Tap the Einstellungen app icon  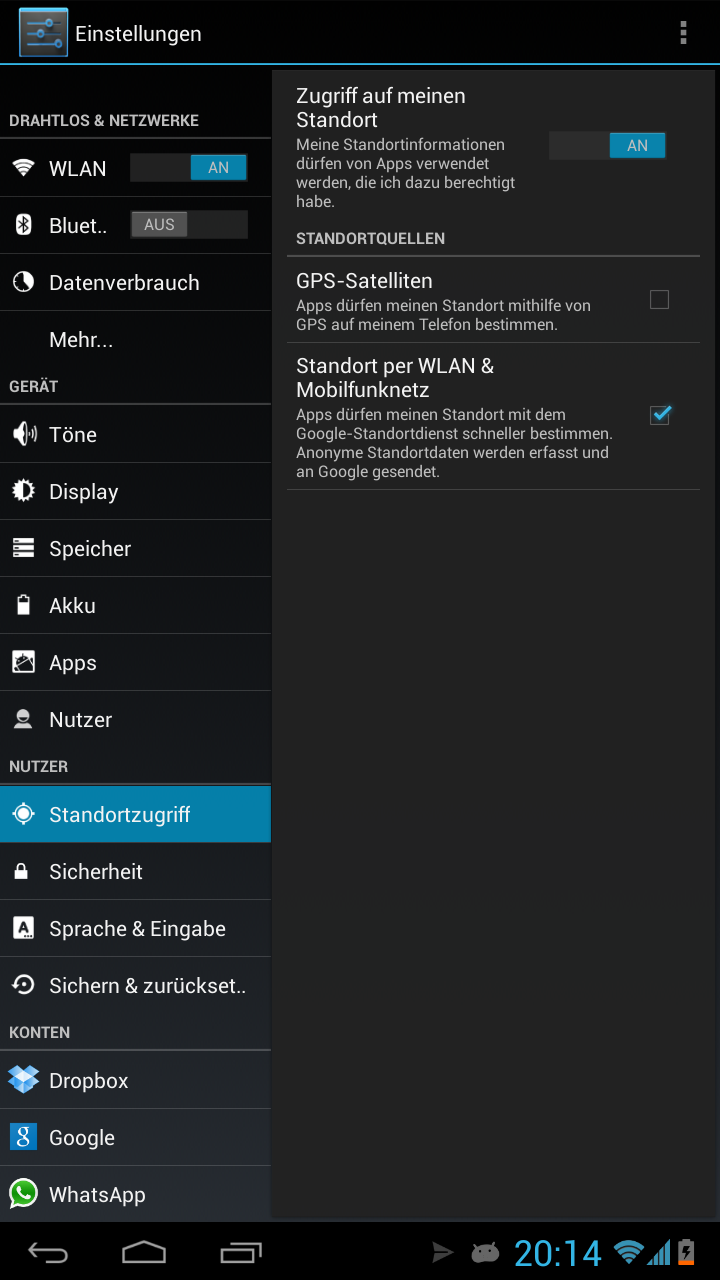click(x=43, y=33)
